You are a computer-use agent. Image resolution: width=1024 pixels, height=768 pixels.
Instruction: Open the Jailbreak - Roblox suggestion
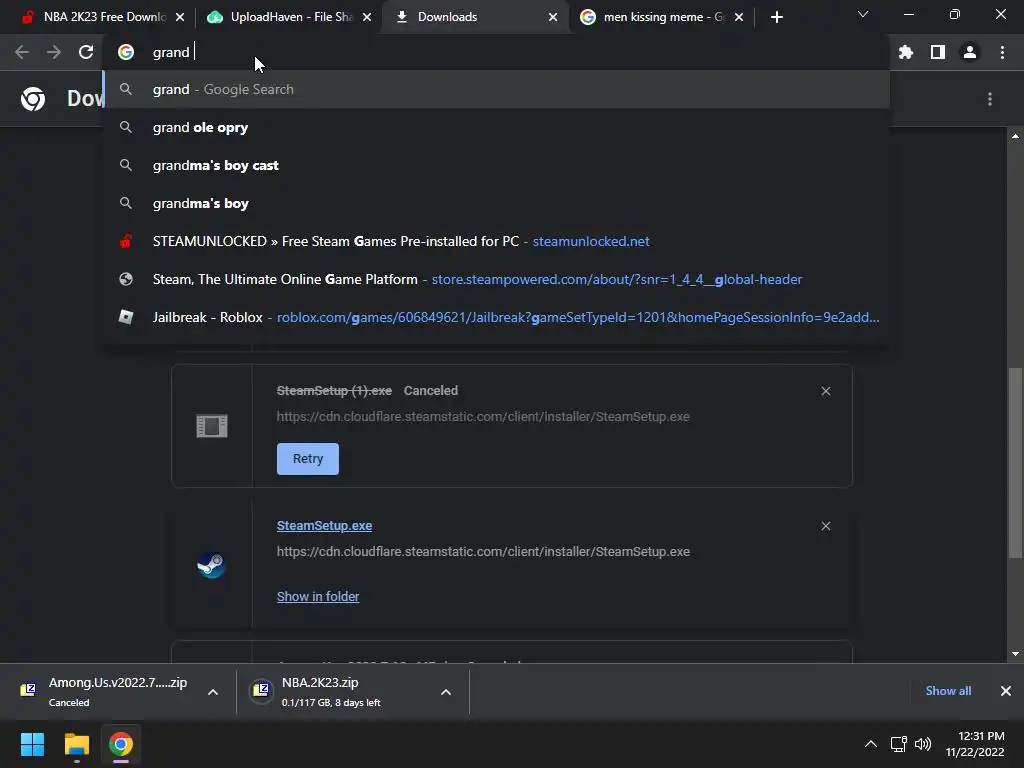496,317
